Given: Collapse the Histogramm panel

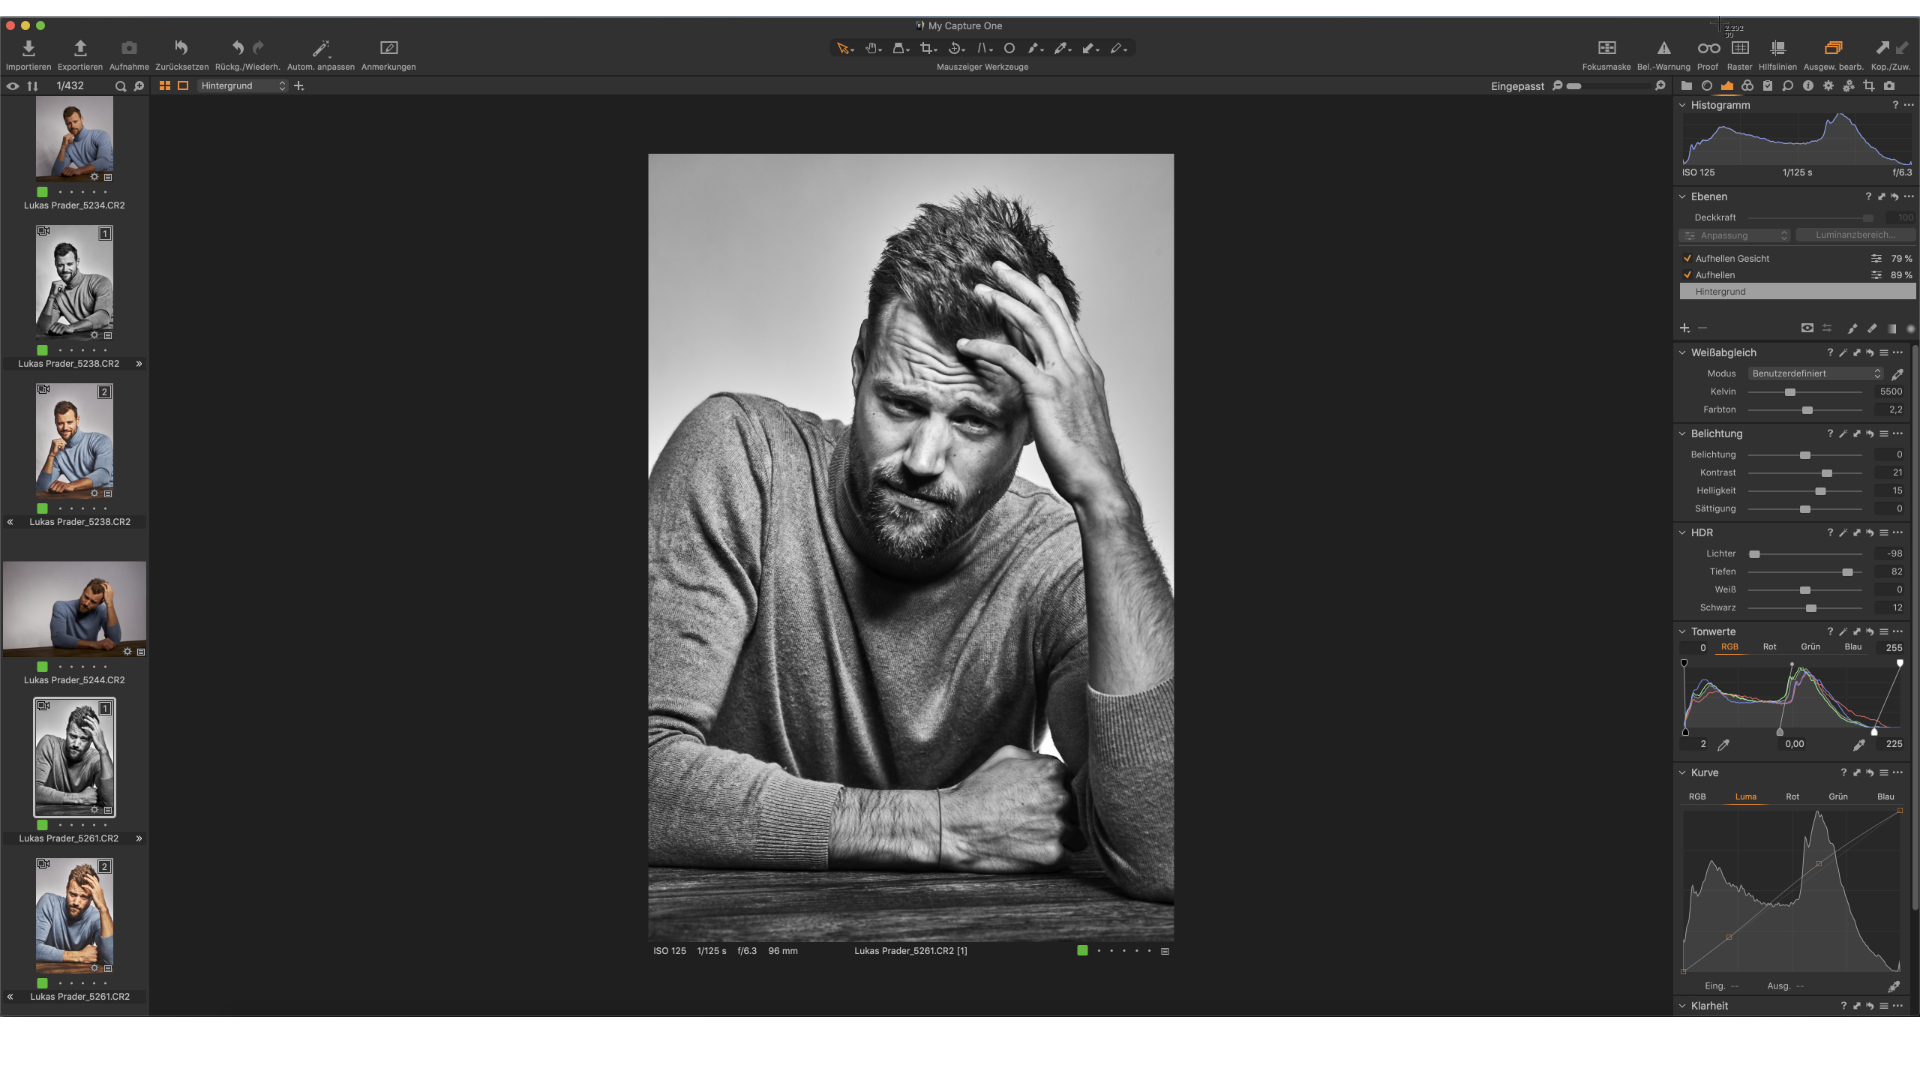Looking at the screenshot, I should [x=1683, y=105].
